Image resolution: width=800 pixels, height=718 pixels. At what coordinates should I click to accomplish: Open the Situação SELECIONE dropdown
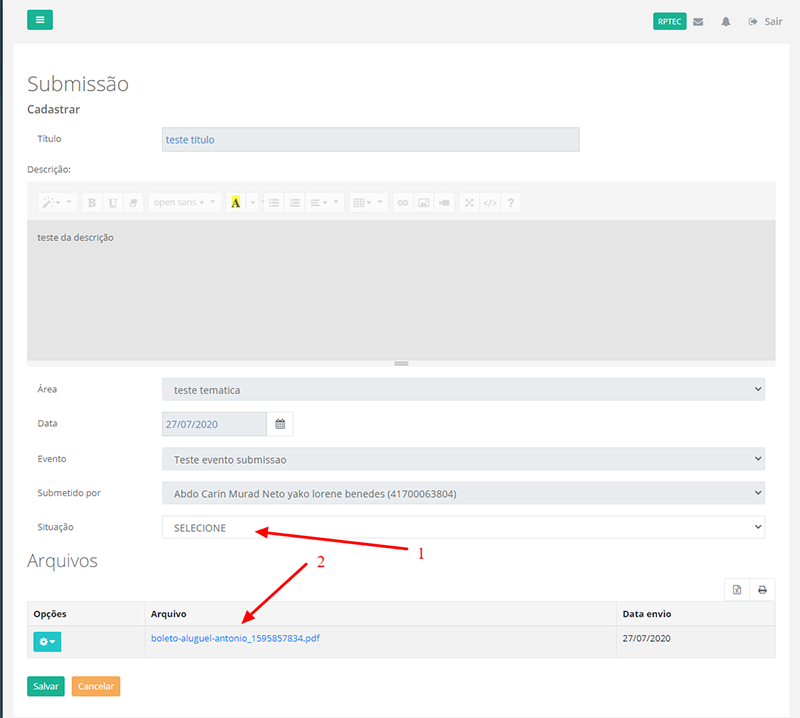tap(463, 527)
